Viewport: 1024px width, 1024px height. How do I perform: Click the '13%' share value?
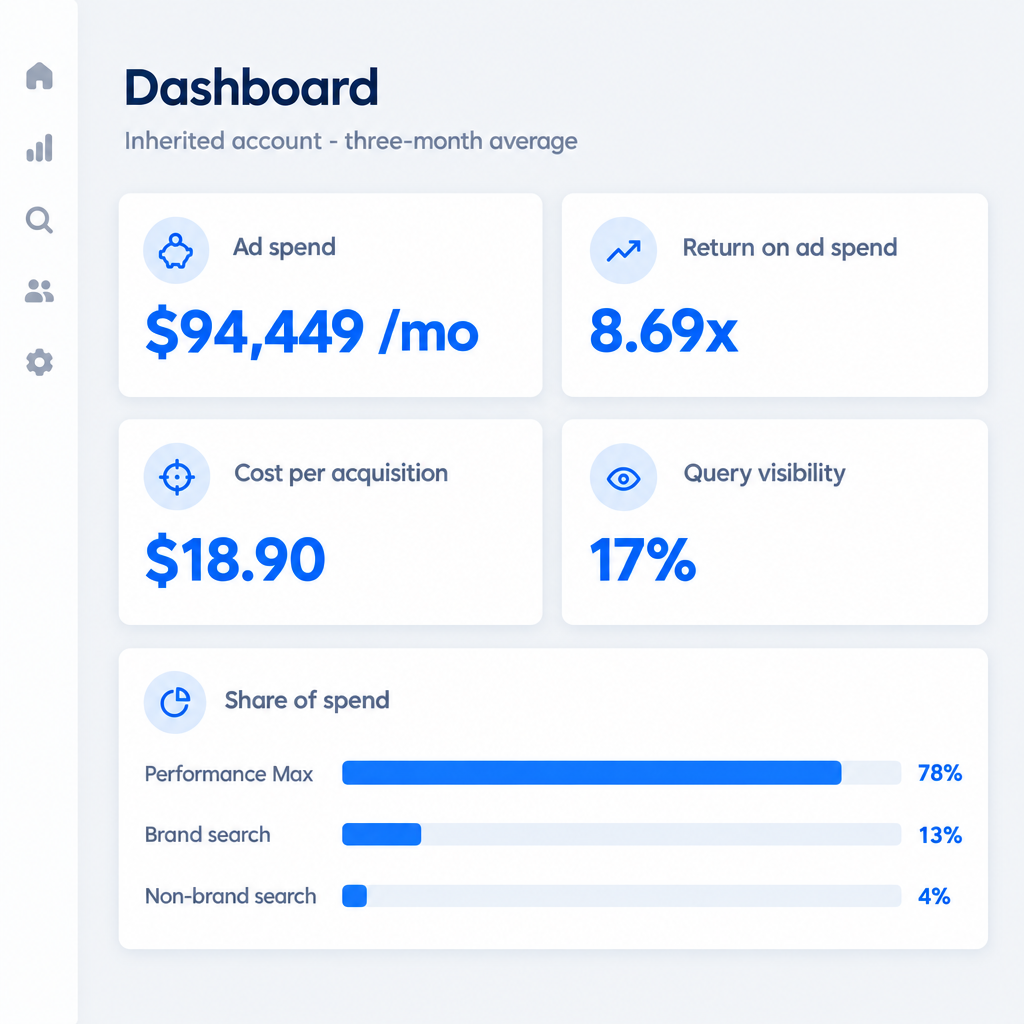940,835
